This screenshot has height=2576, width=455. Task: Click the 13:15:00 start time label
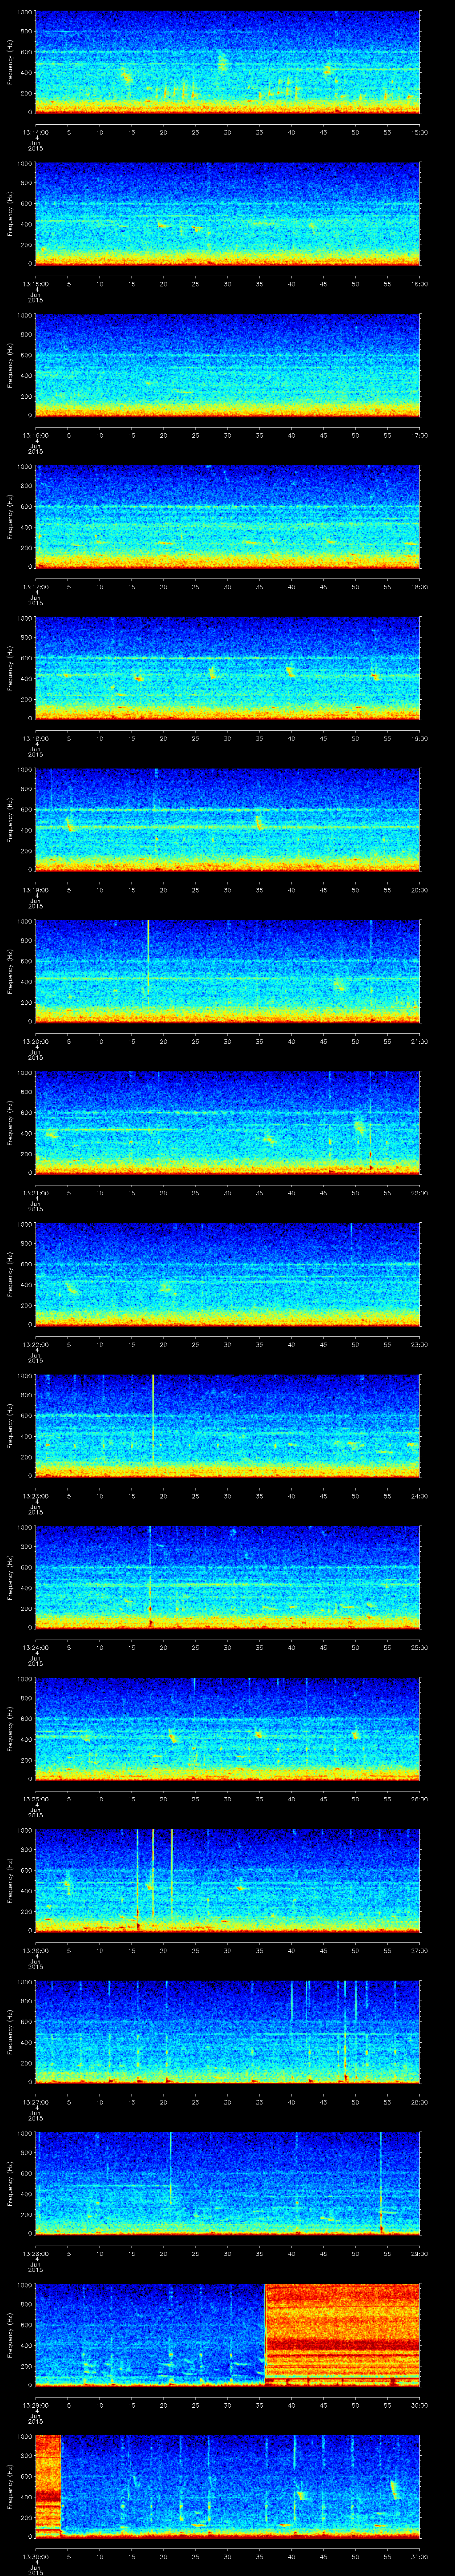point(35,284)
